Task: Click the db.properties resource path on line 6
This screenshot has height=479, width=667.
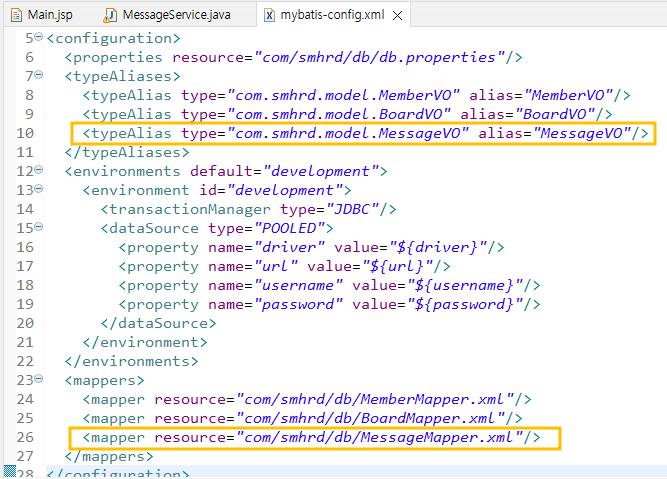Action: 379,57
